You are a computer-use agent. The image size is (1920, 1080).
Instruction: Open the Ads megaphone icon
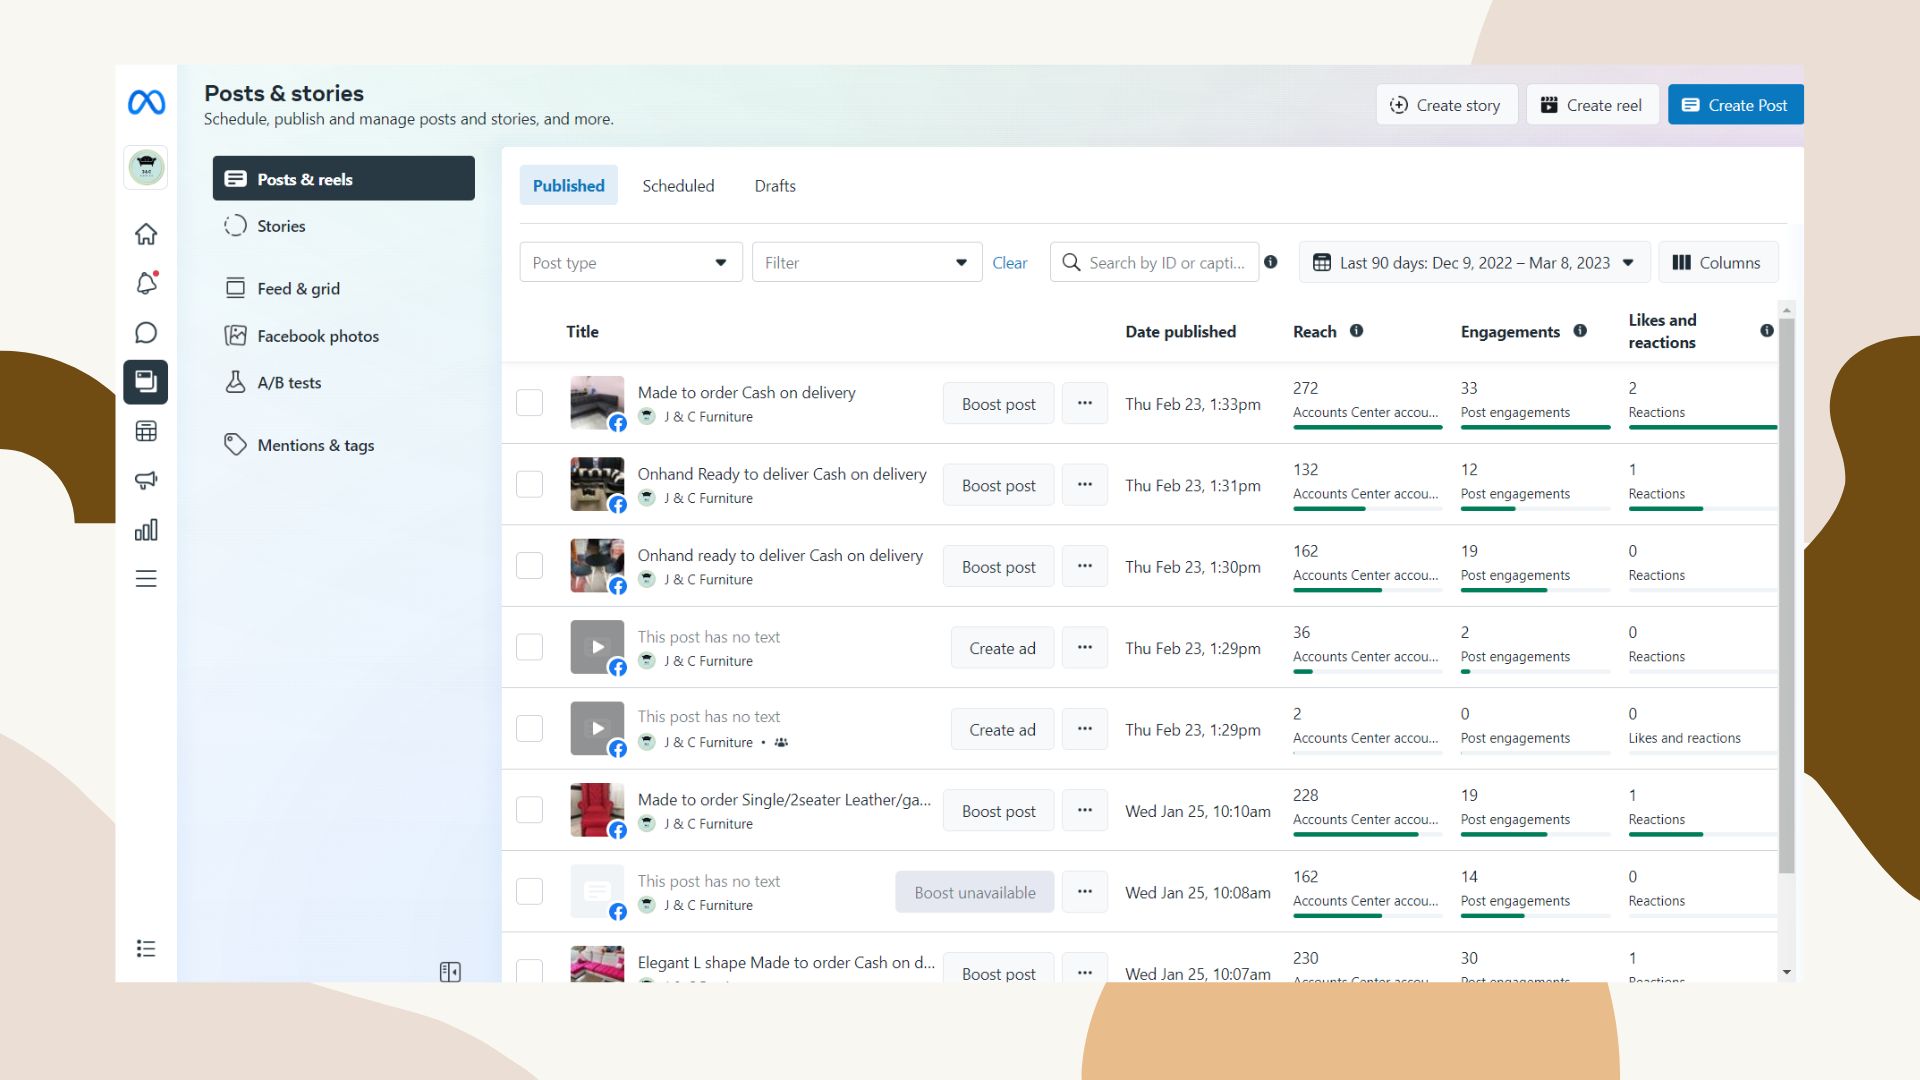point(146,480)
